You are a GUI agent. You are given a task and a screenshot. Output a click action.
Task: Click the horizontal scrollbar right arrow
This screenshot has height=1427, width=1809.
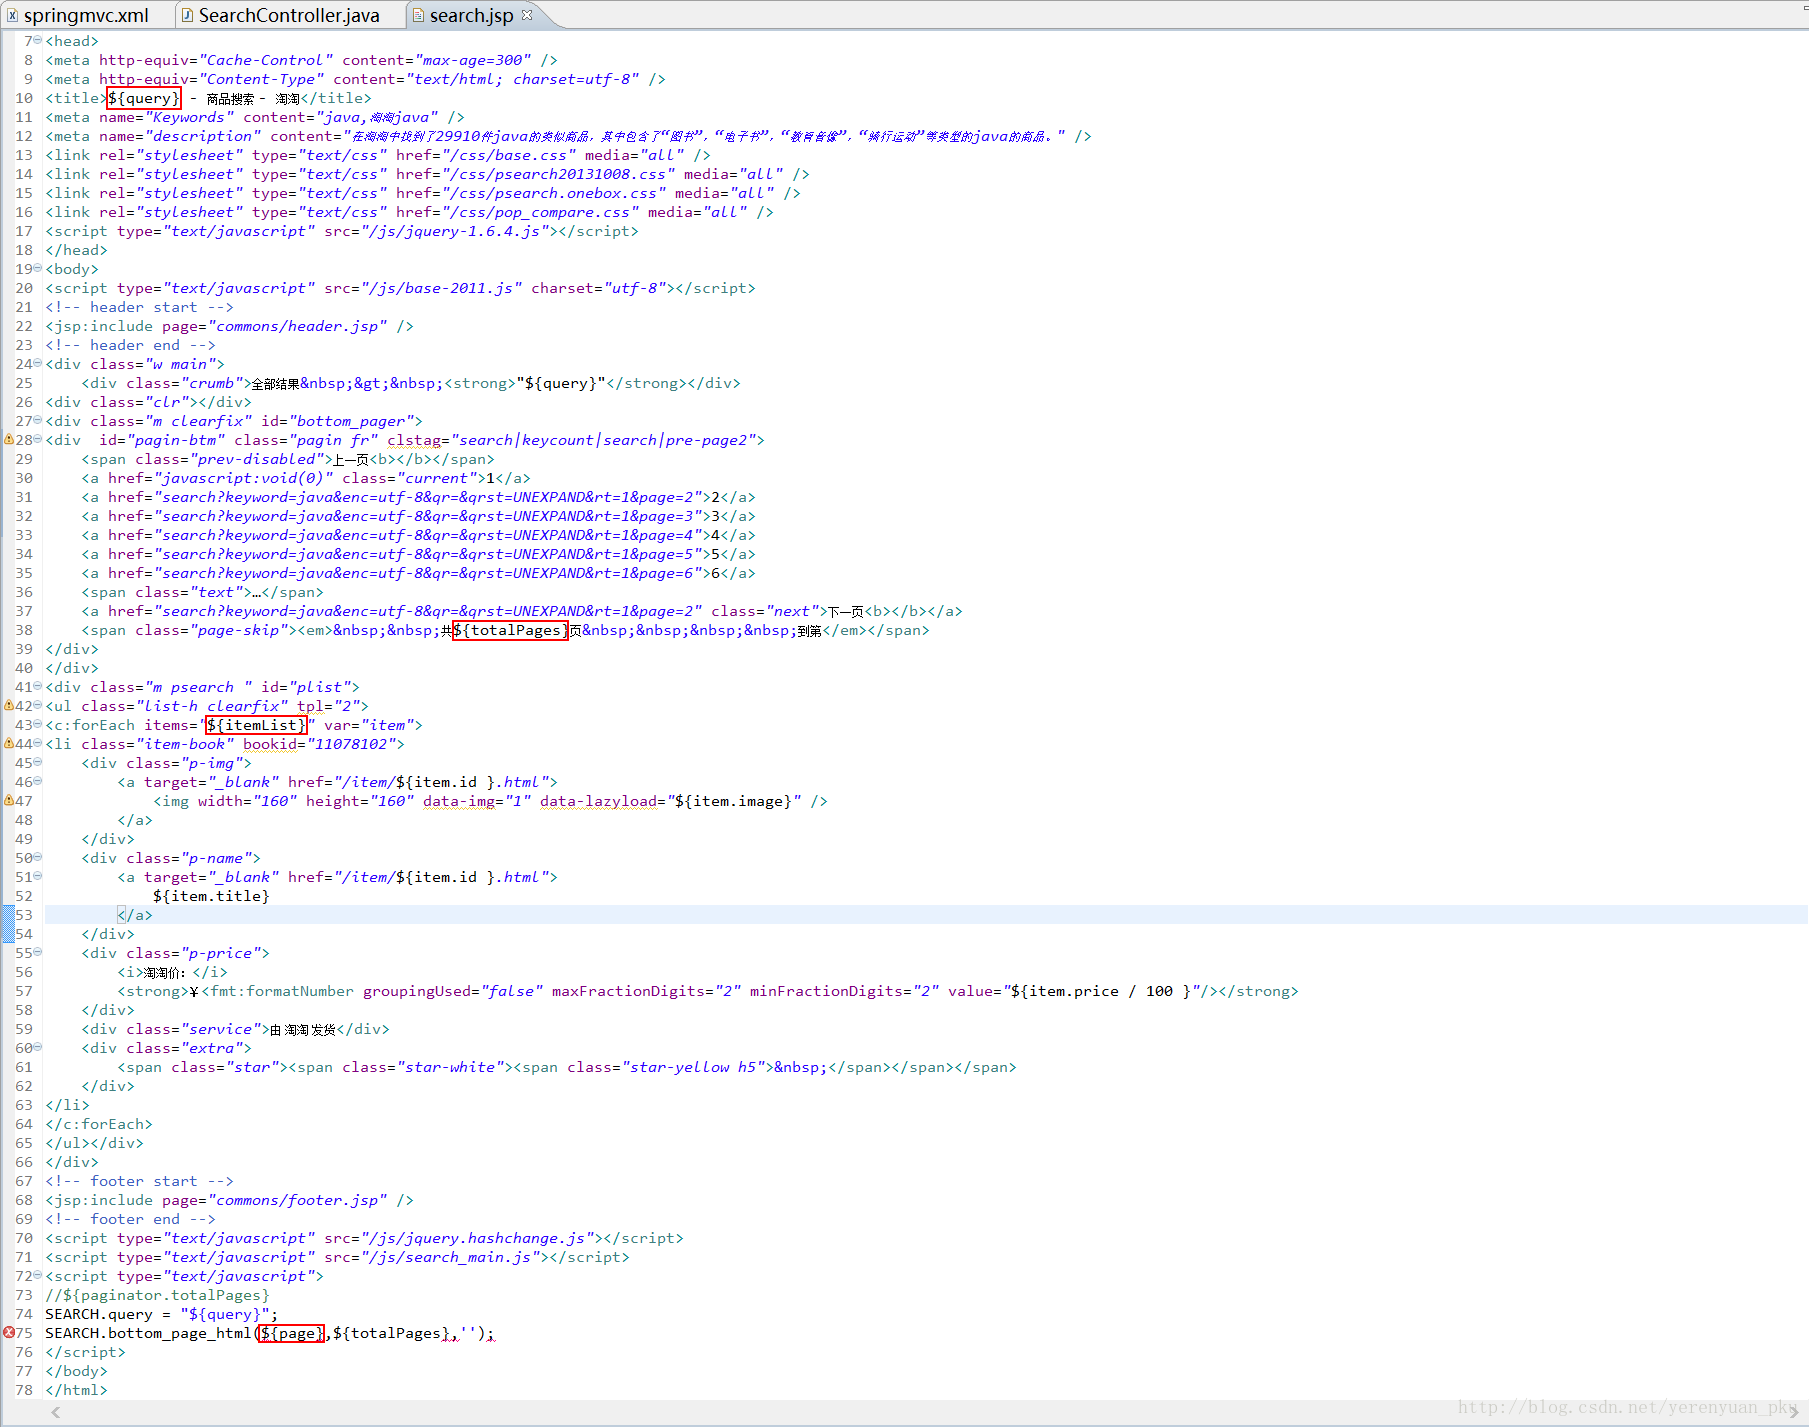[1794, 1412]
